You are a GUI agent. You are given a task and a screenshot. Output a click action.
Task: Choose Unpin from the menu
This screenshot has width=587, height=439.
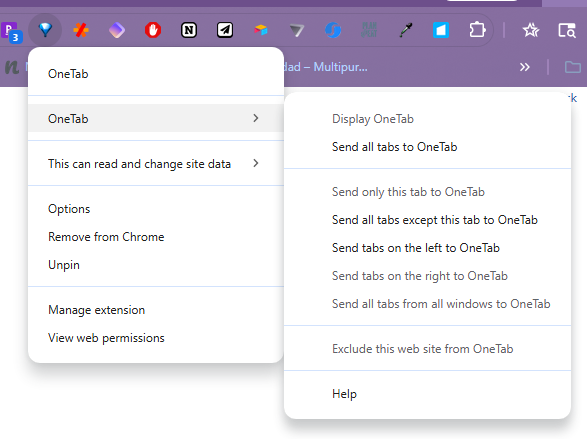pyautogui.click(x=156, y=265)
